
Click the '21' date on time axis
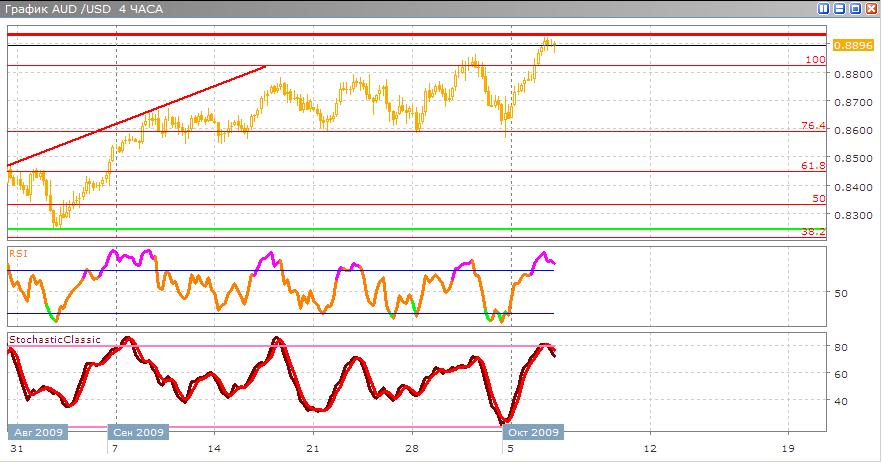tap(313, 449)
